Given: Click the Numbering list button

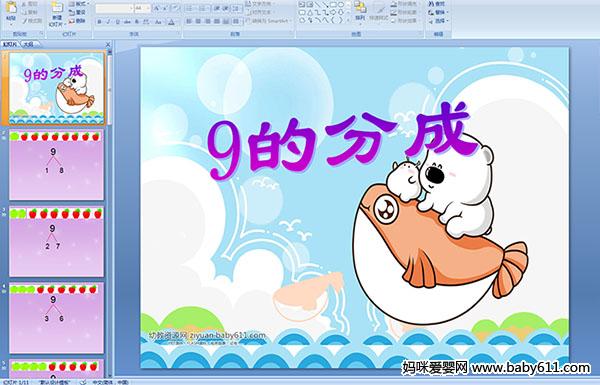Looking at the screenshot, I should click(204, 8).
